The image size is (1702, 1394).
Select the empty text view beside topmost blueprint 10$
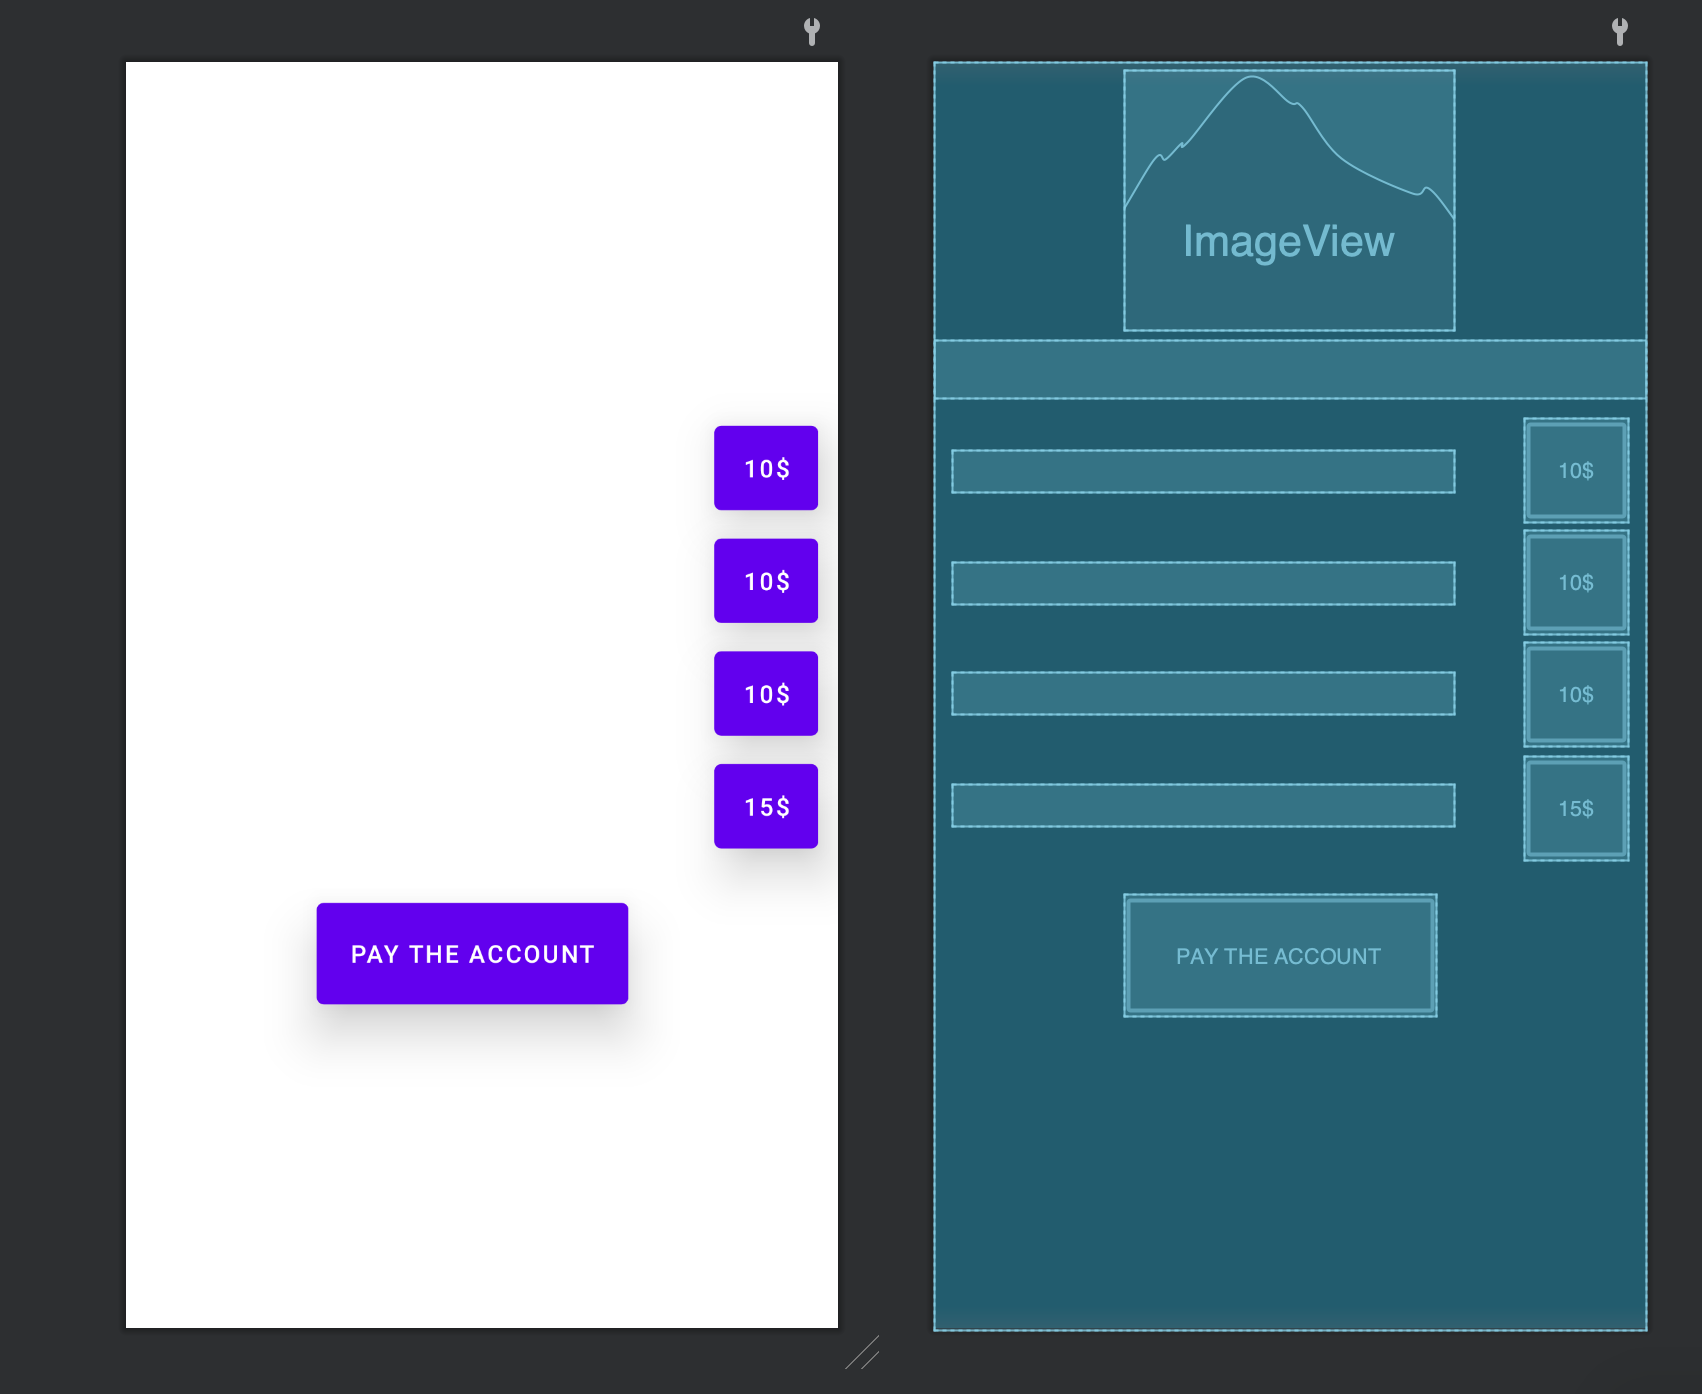click(x=1203, y=471)
